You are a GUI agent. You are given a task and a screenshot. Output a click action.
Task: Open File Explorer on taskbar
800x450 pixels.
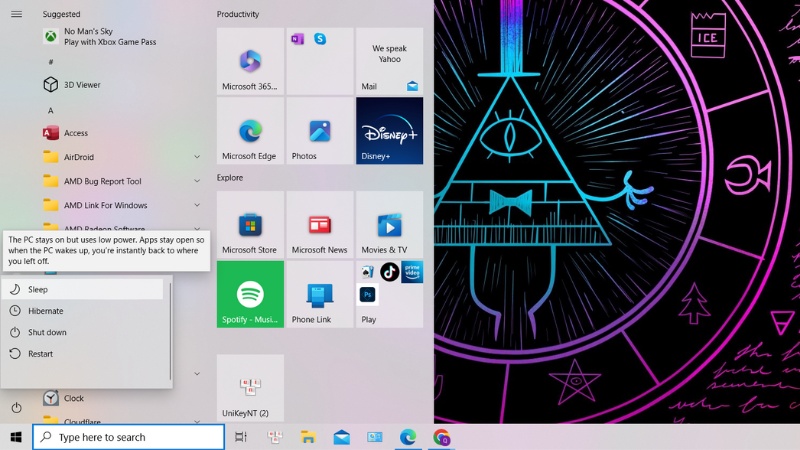308,437
